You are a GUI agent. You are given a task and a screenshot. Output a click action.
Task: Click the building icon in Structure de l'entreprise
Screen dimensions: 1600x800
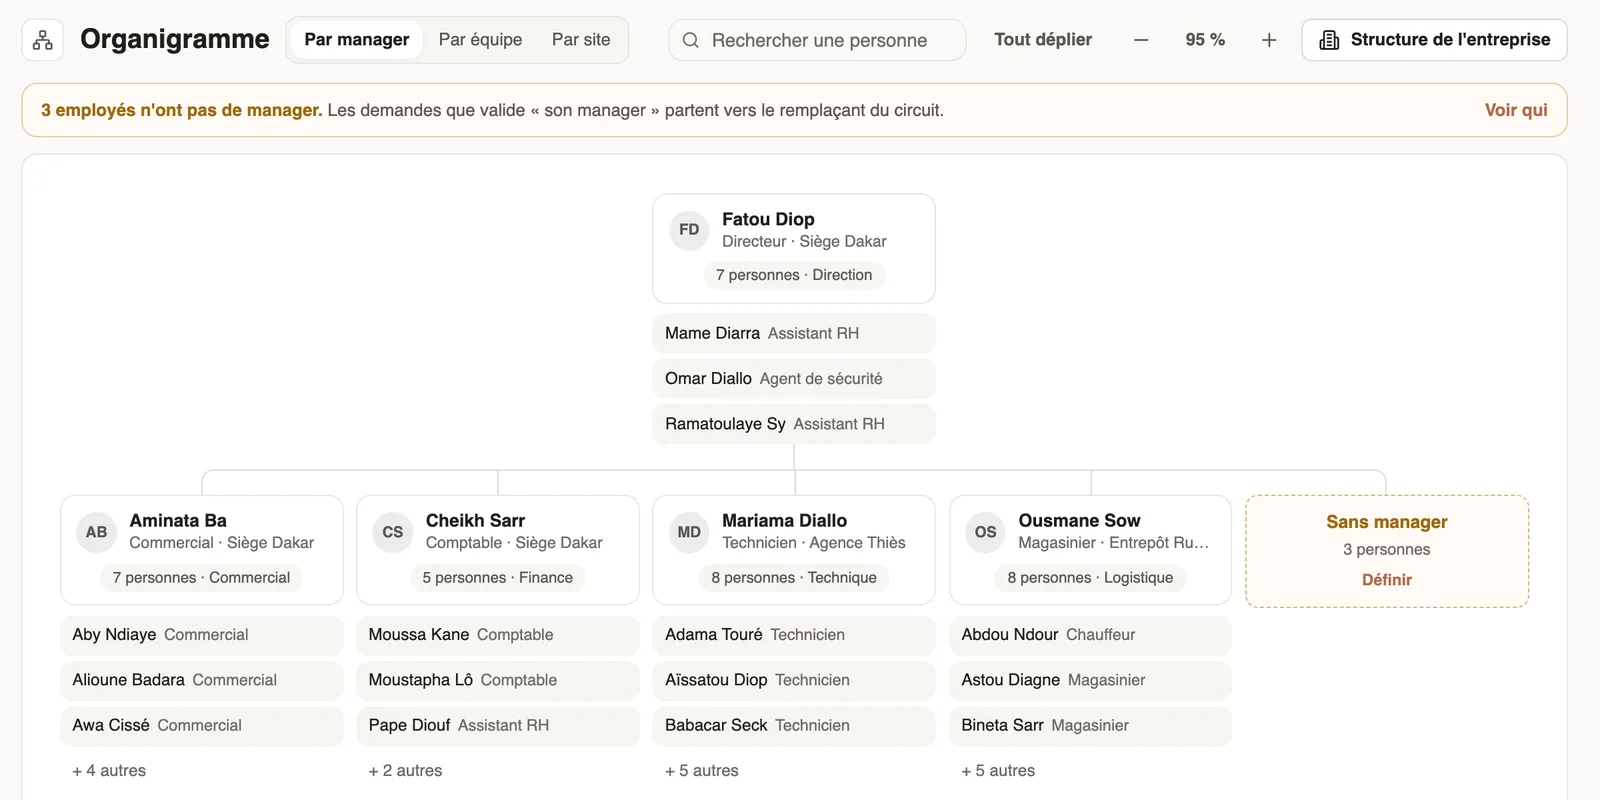[1329, 40]
